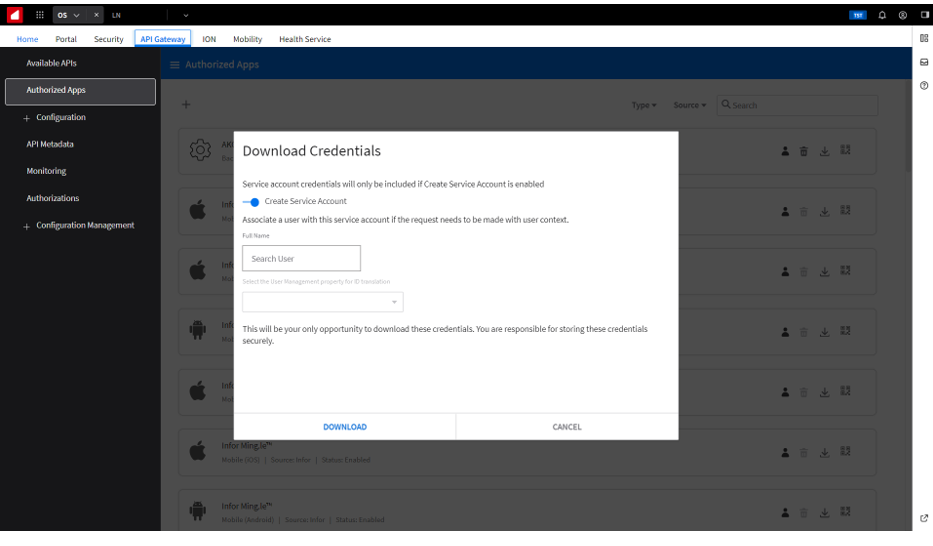Click the DOWNLOAD button
Image resolution: width=933 pixels, height=546 pixels.
pyautogui.click(x=345, y=427)
